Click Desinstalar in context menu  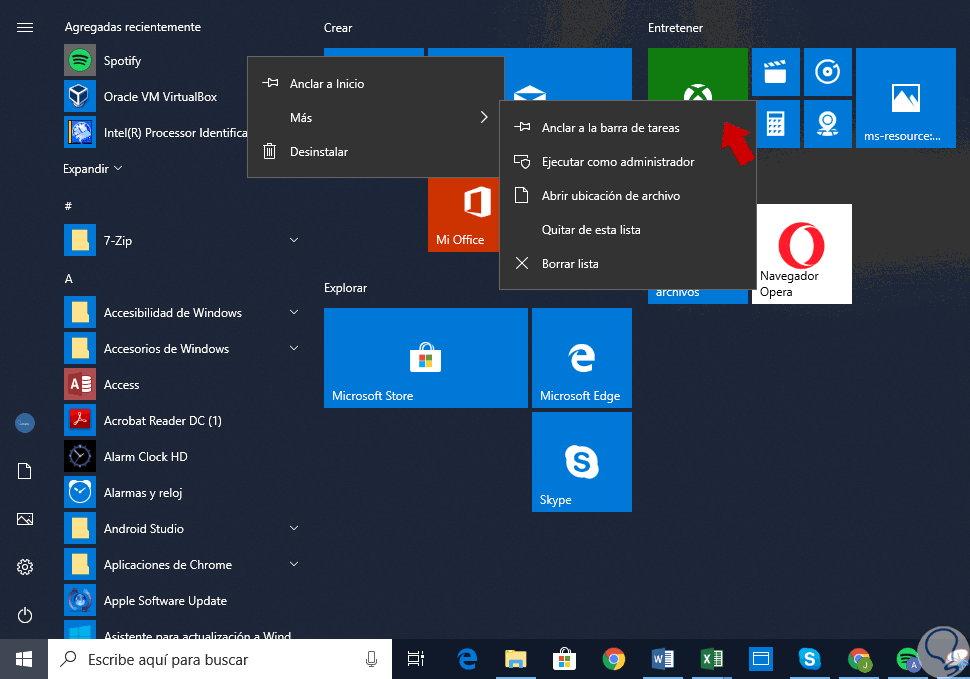click(318, 152)
